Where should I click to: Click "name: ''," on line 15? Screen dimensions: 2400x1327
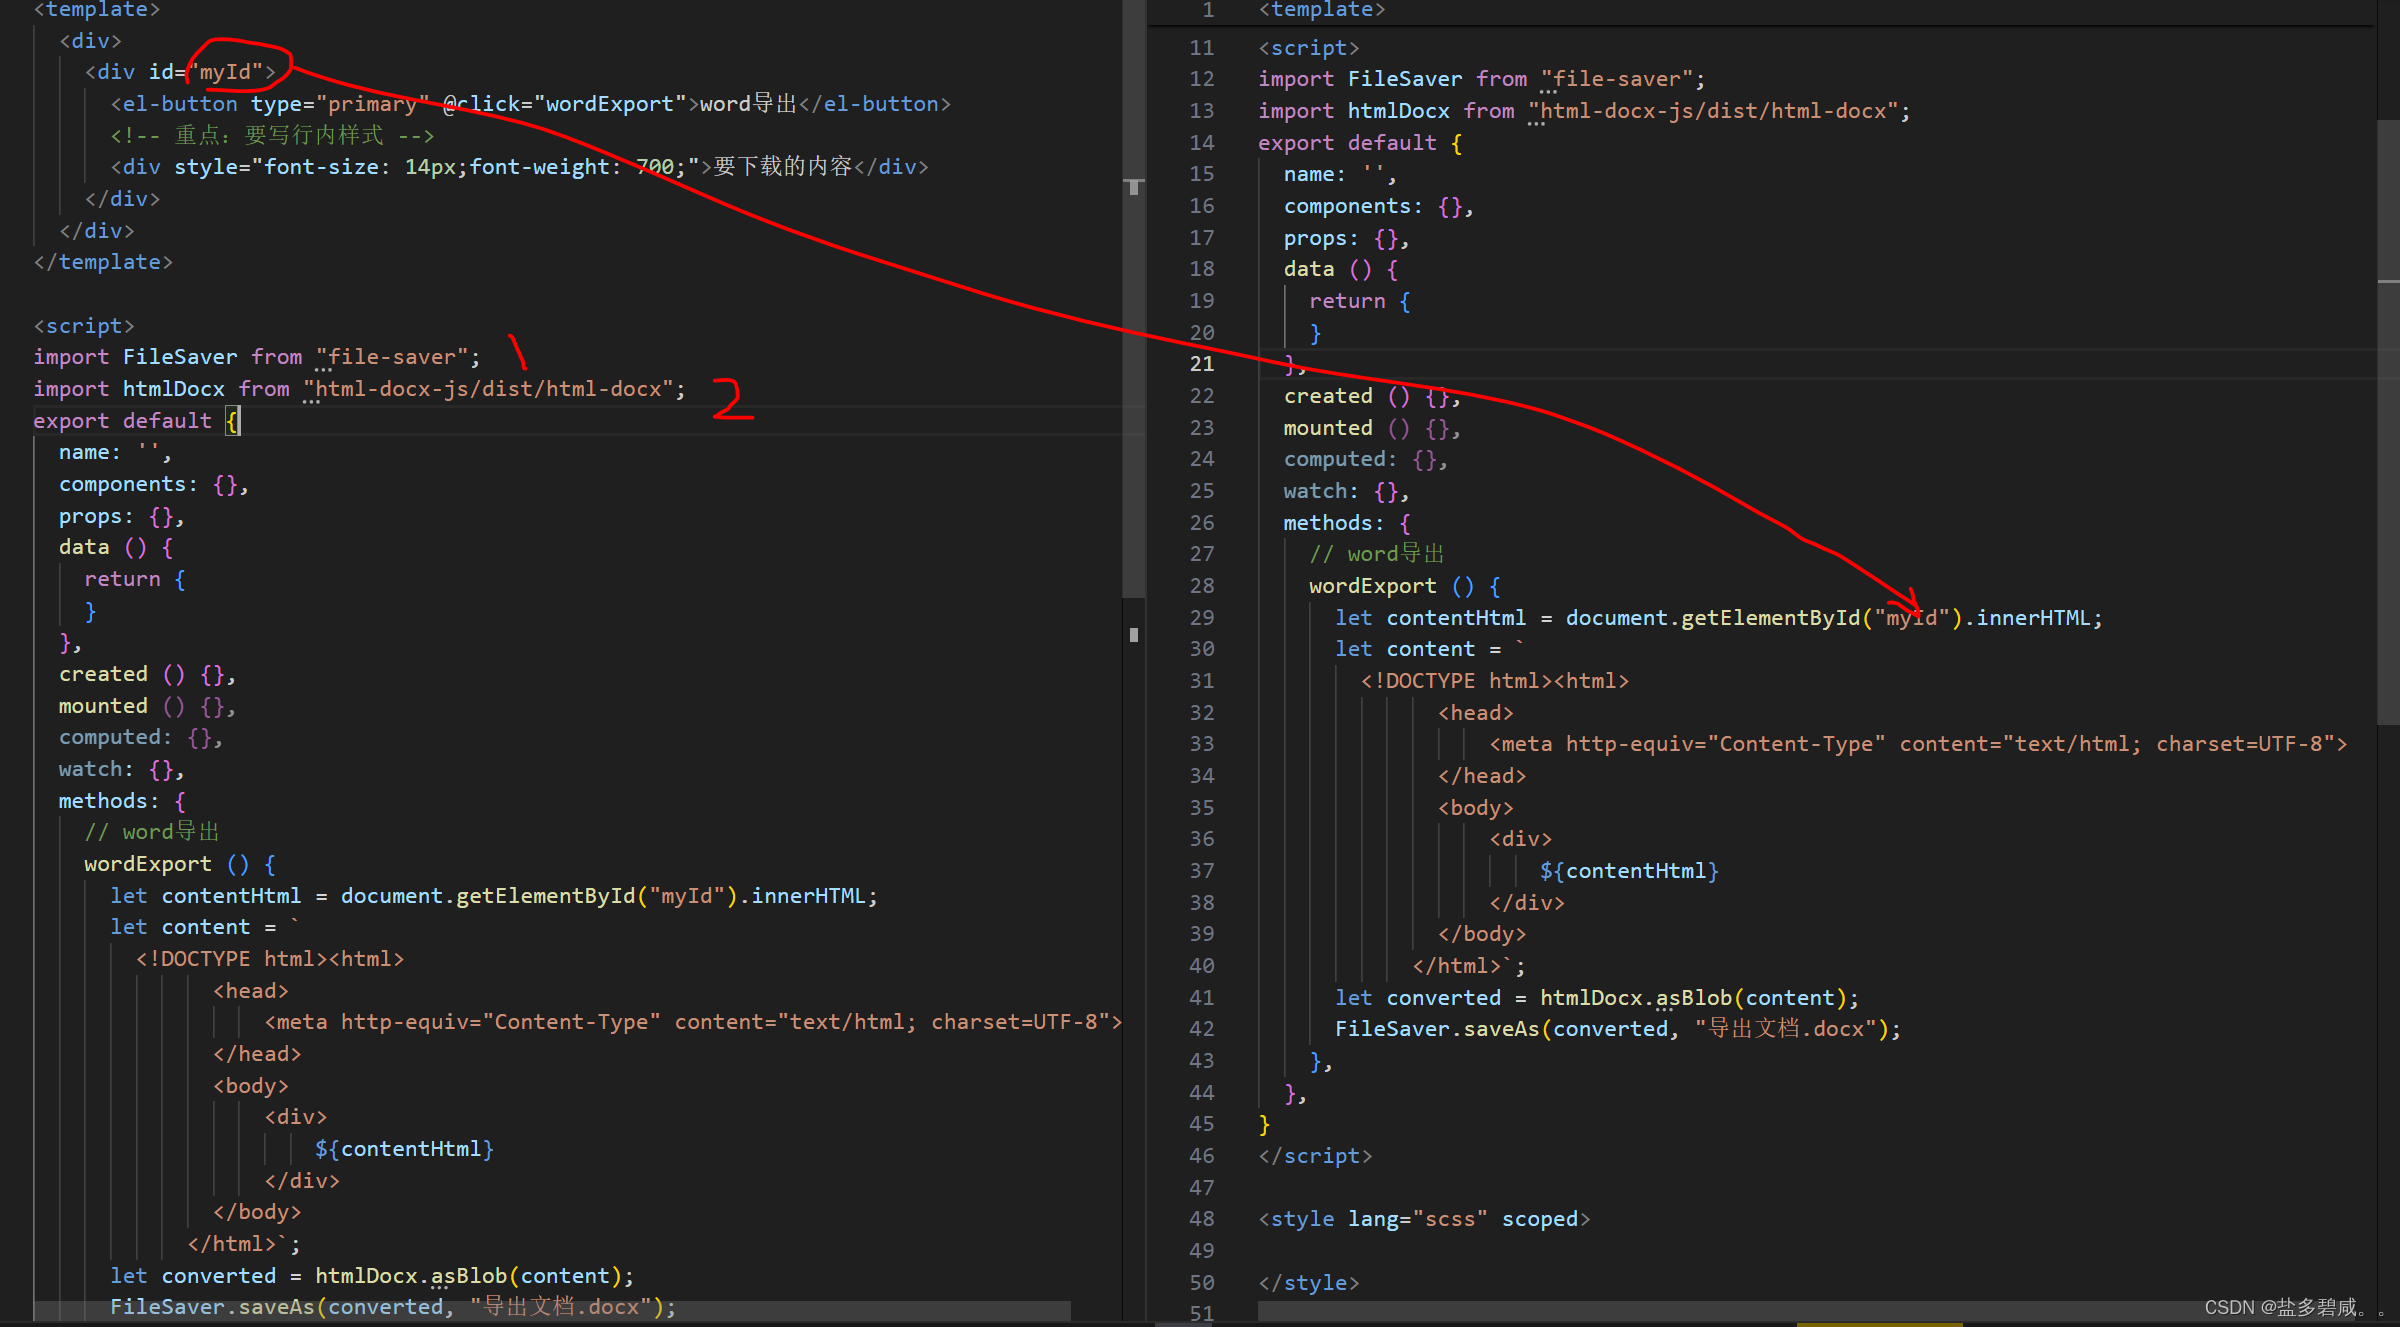coord(1340,174)
